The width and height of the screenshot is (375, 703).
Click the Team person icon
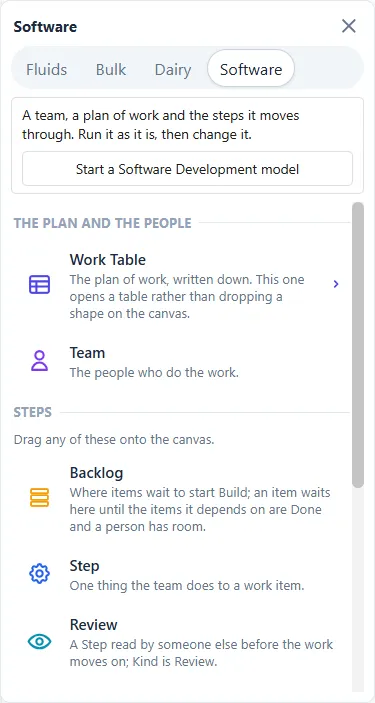(39, 360)
